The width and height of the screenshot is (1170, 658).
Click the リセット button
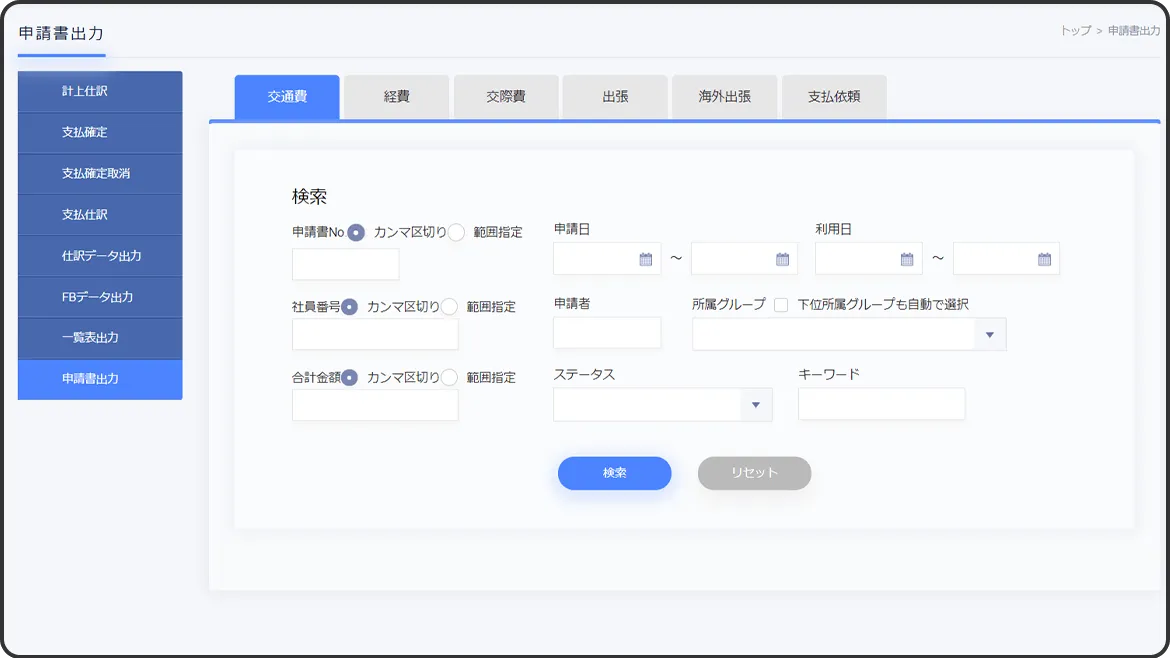[x=754, y=473]
